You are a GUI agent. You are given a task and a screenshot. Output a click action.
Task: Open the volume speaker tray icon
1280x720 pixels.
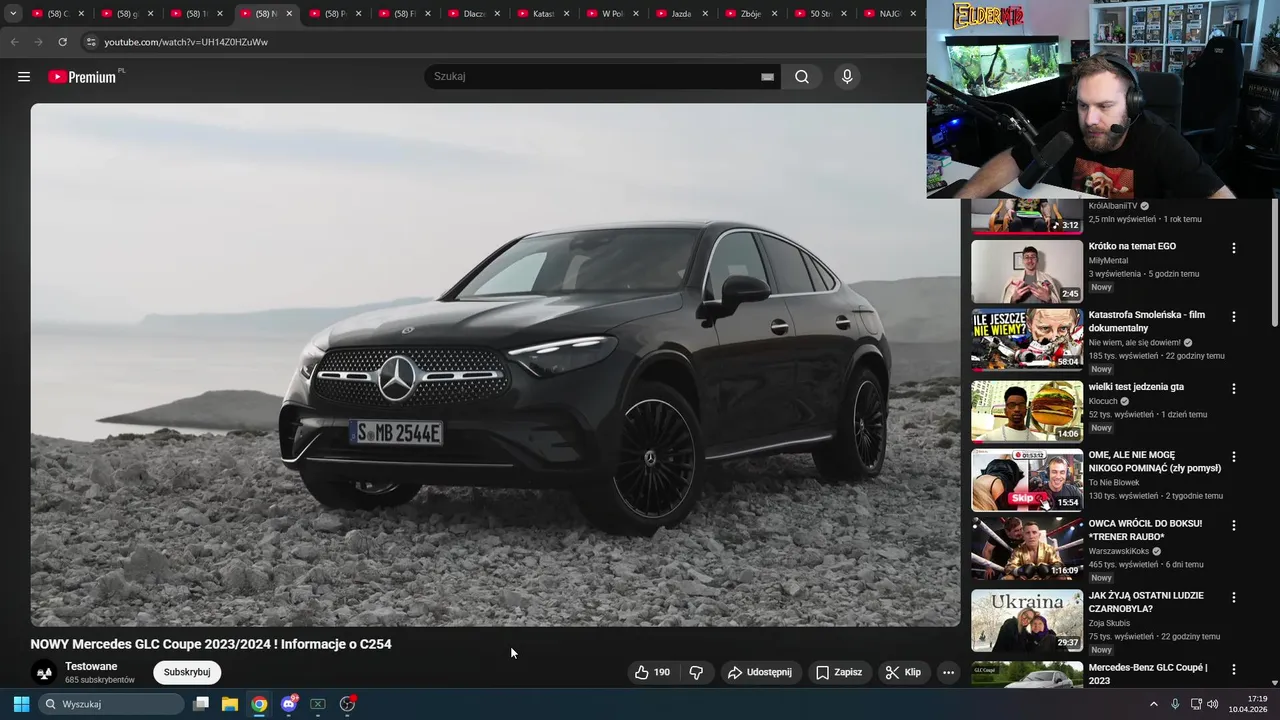pos(1212,704)
